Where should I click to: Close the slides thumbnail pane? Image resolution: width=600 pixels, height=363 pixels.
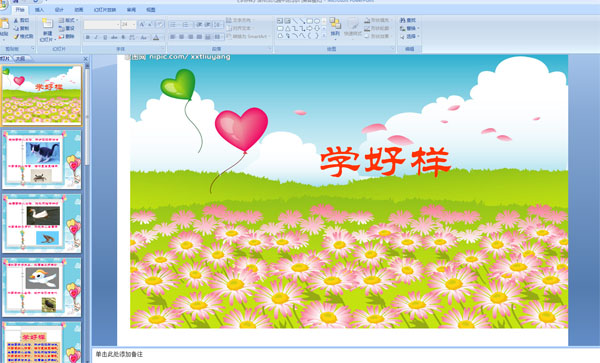pos(86,59)
